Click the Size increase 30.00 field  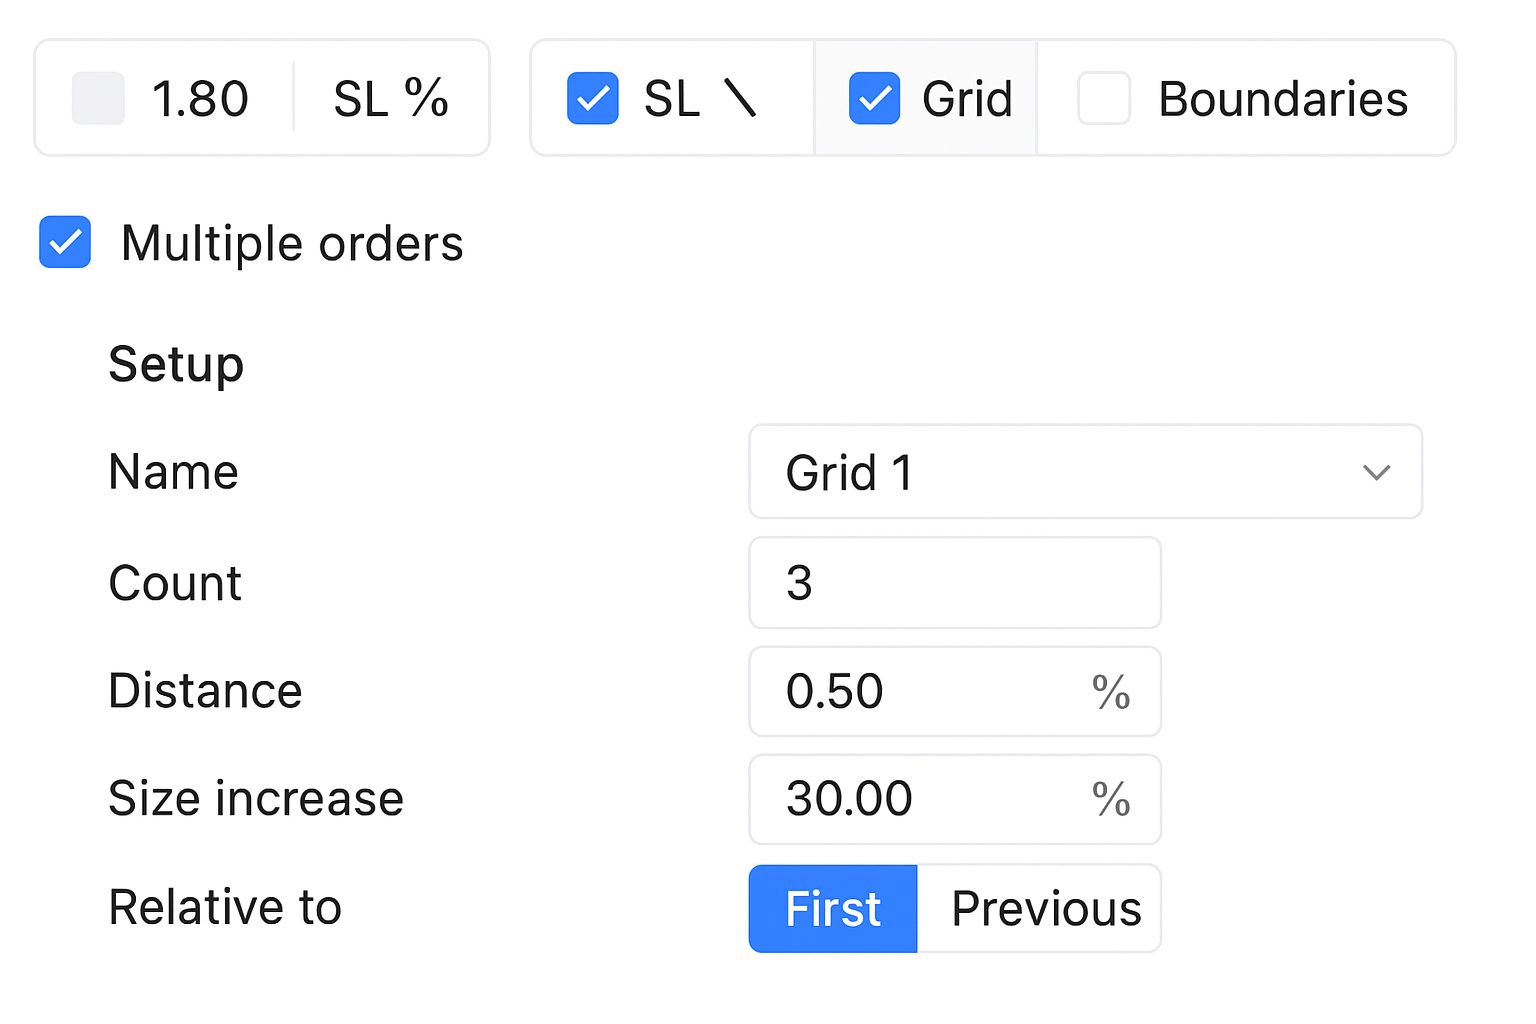tap(955, 799)
